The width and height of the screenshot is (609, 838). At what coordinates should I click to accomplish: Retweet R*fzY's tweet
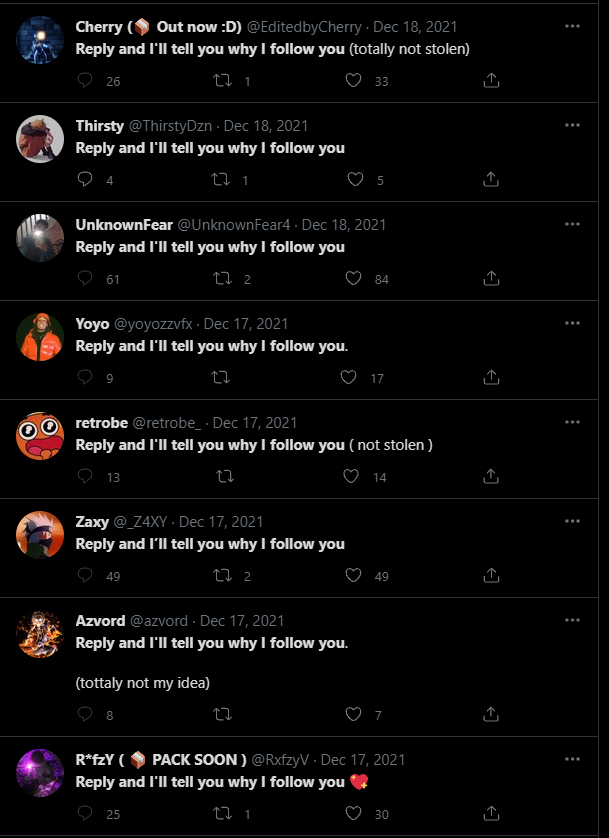(221, 814)
